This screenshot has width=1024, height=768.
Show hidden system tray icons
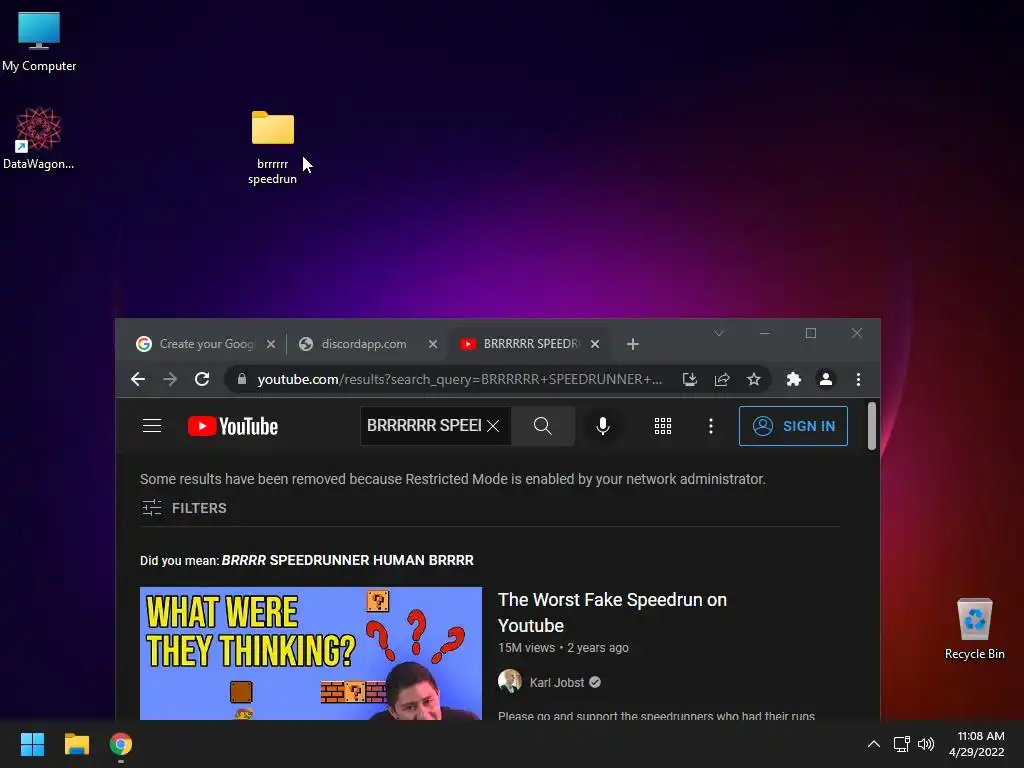click(873, 744)
